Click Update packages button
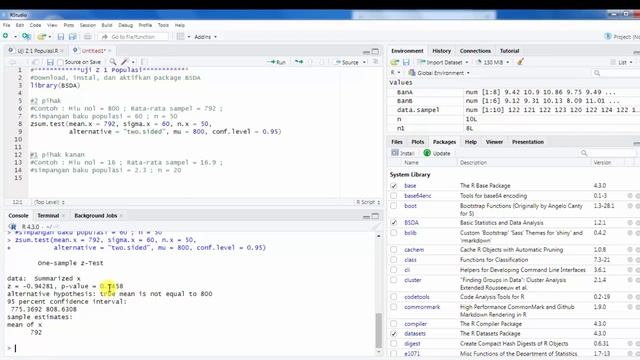The image size is (640, 360). [437, 153]
